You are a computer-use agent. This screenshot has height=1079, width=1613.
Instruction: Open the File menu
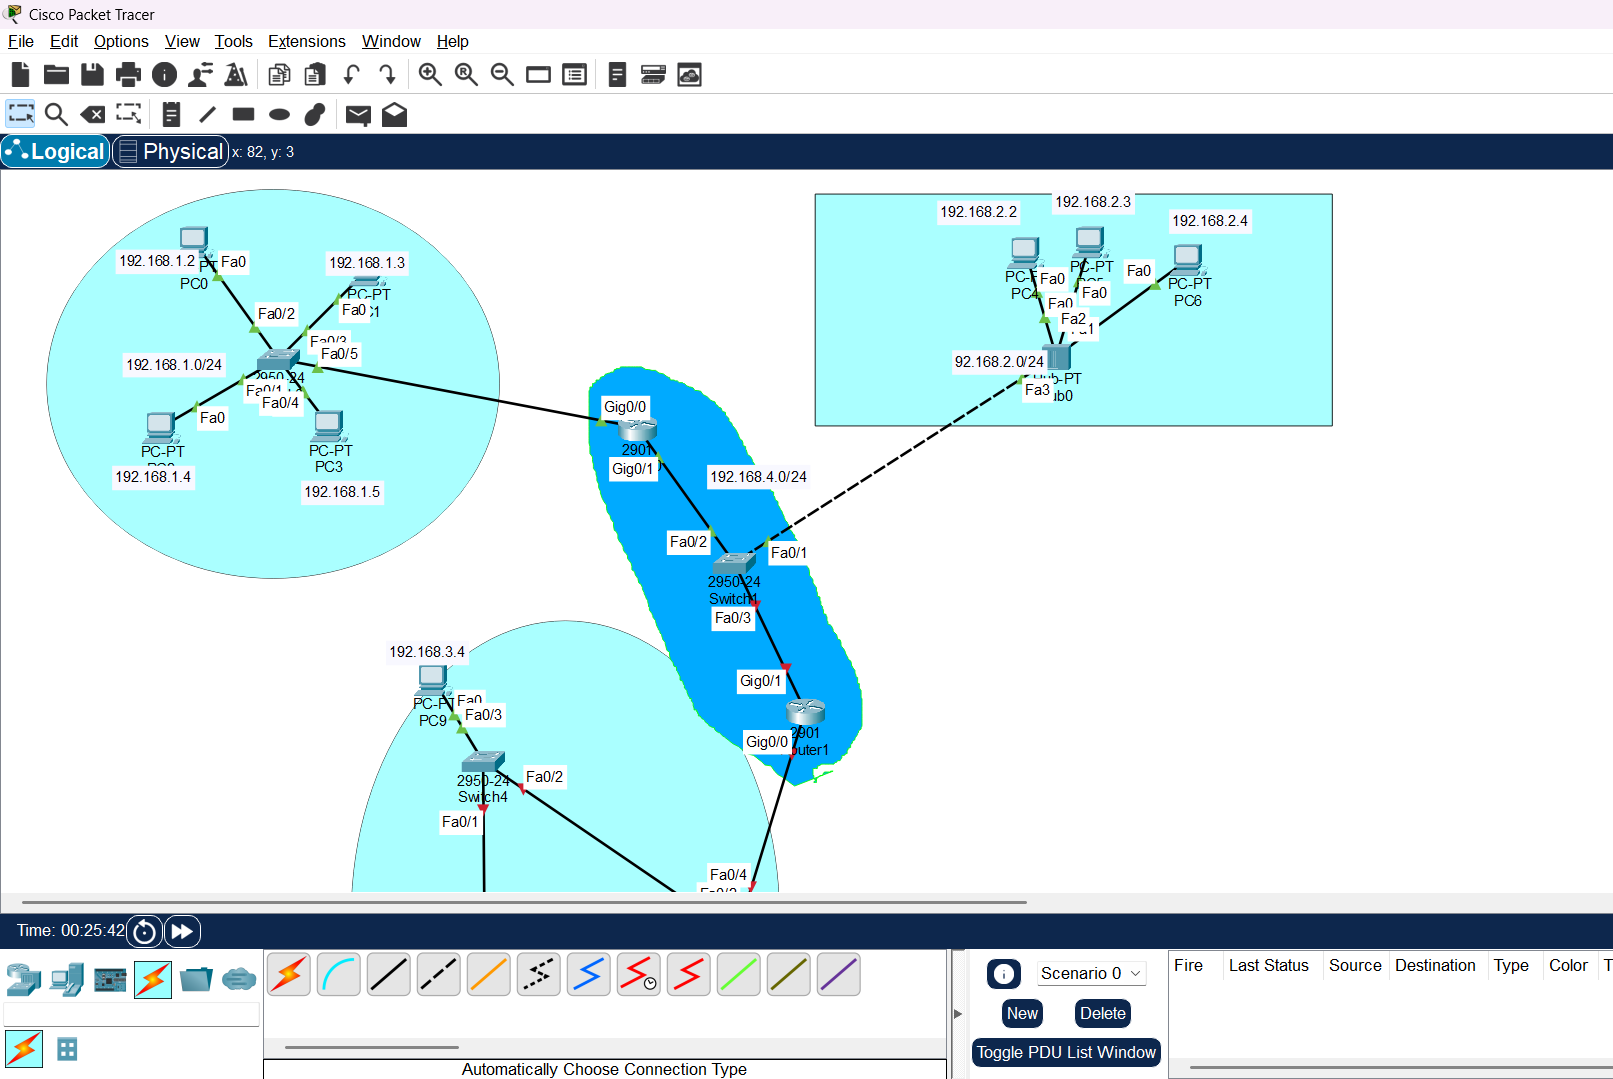point(21,41)
